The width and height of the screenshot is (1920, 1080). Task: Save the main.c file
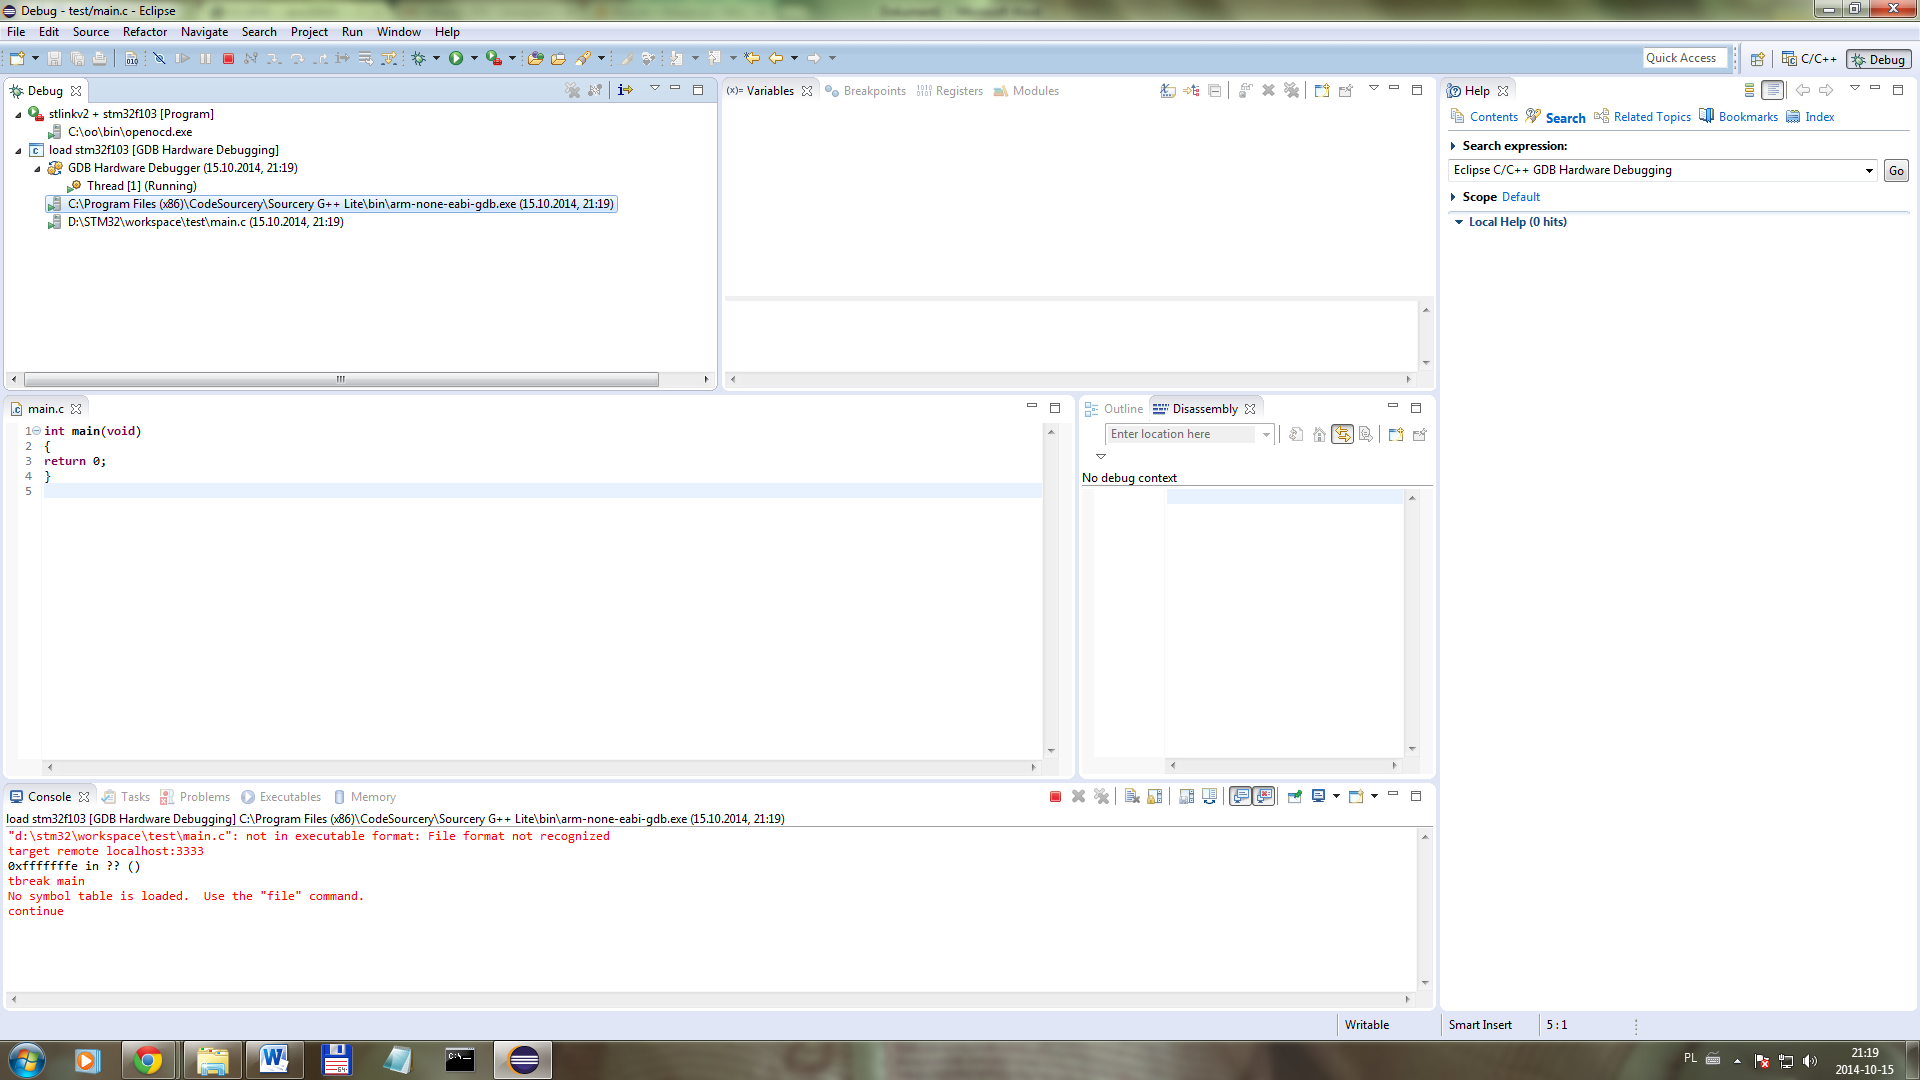(54, 58)
